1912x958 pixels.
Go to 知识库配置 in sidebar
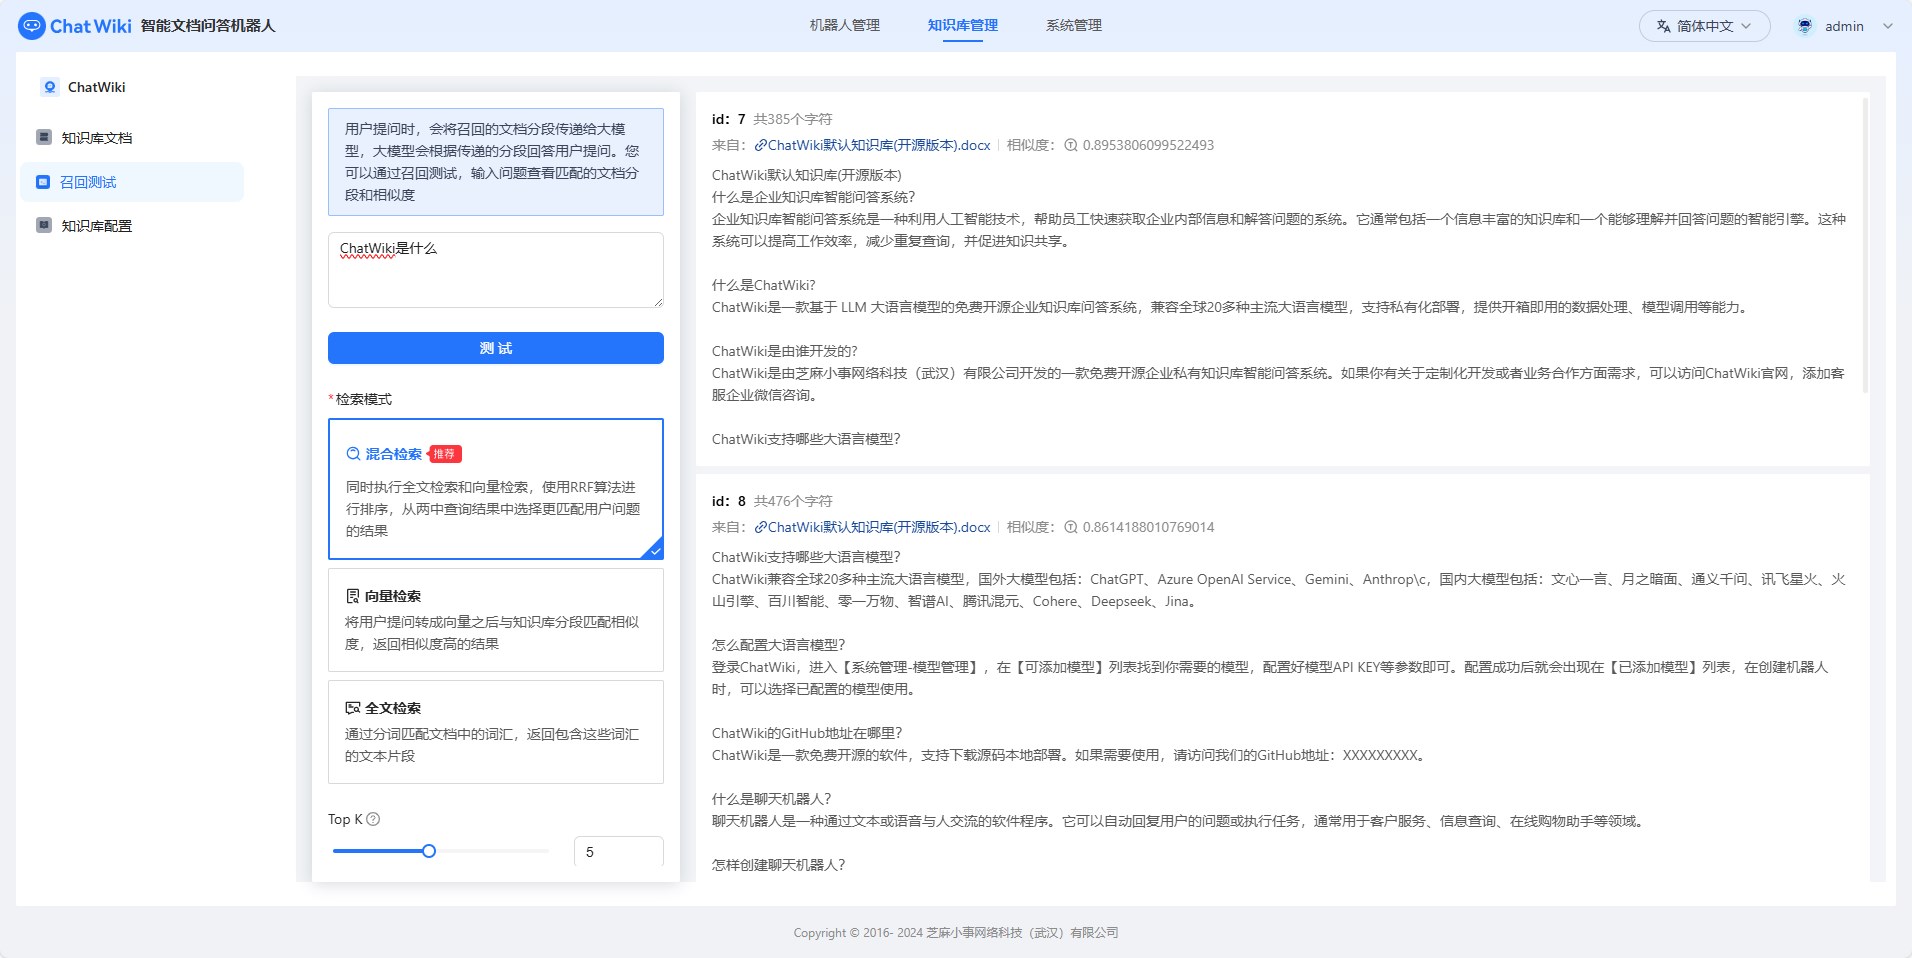click(x=132, y=226)
